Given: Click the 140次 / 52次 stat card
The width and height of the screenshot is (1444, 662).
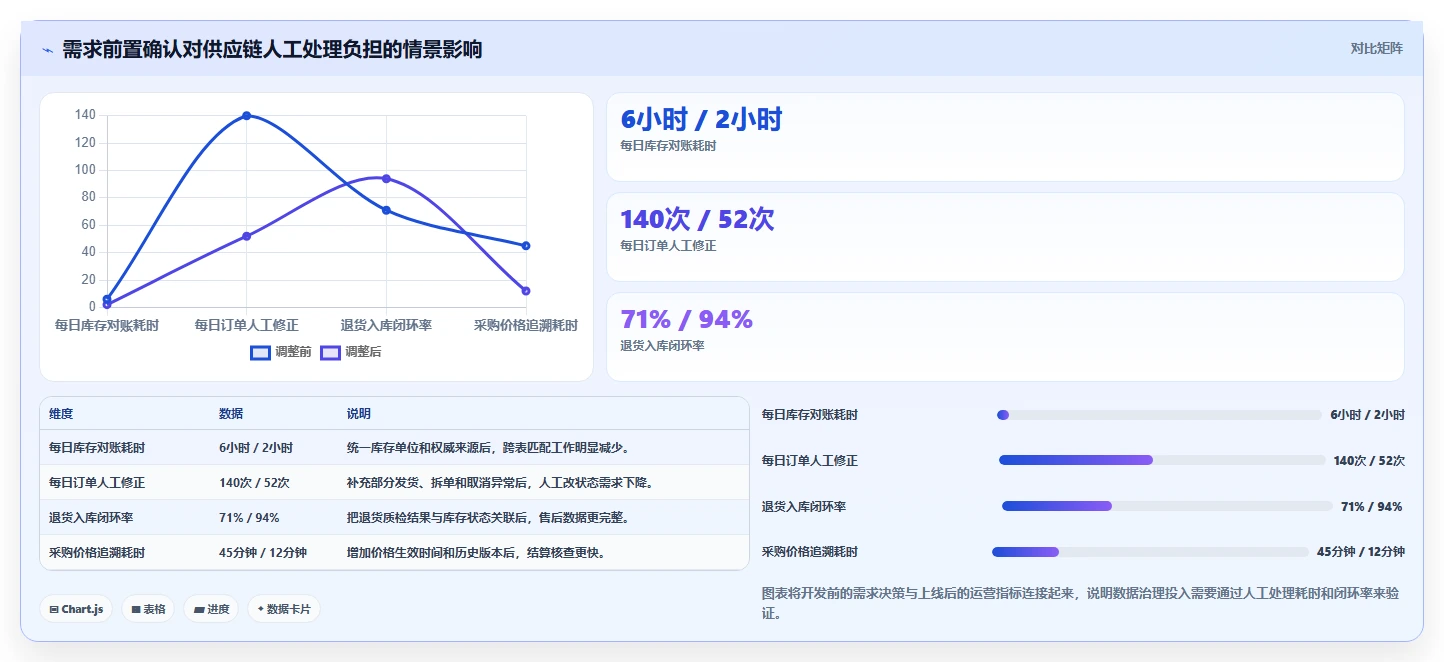Looking at the screenshot, I should 1005,237.
